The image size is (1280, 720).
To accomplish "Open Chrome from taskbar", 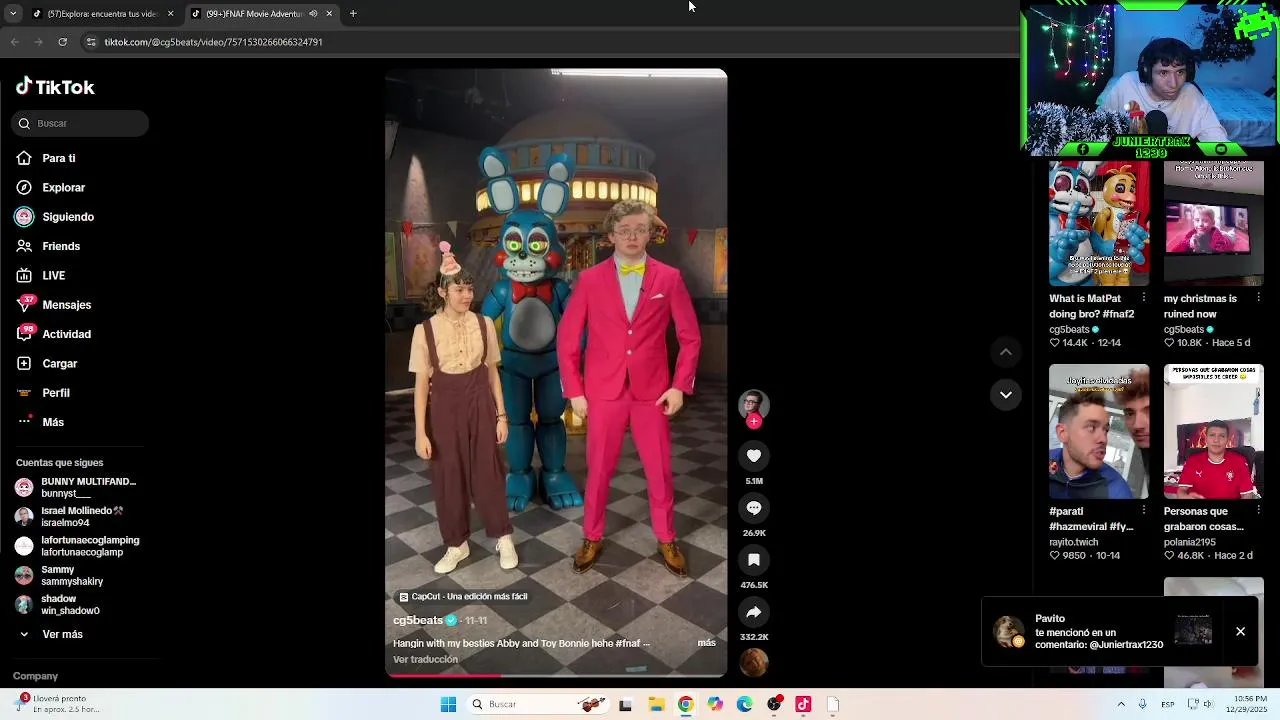I will pyautogui.click(x=685, y=704).
